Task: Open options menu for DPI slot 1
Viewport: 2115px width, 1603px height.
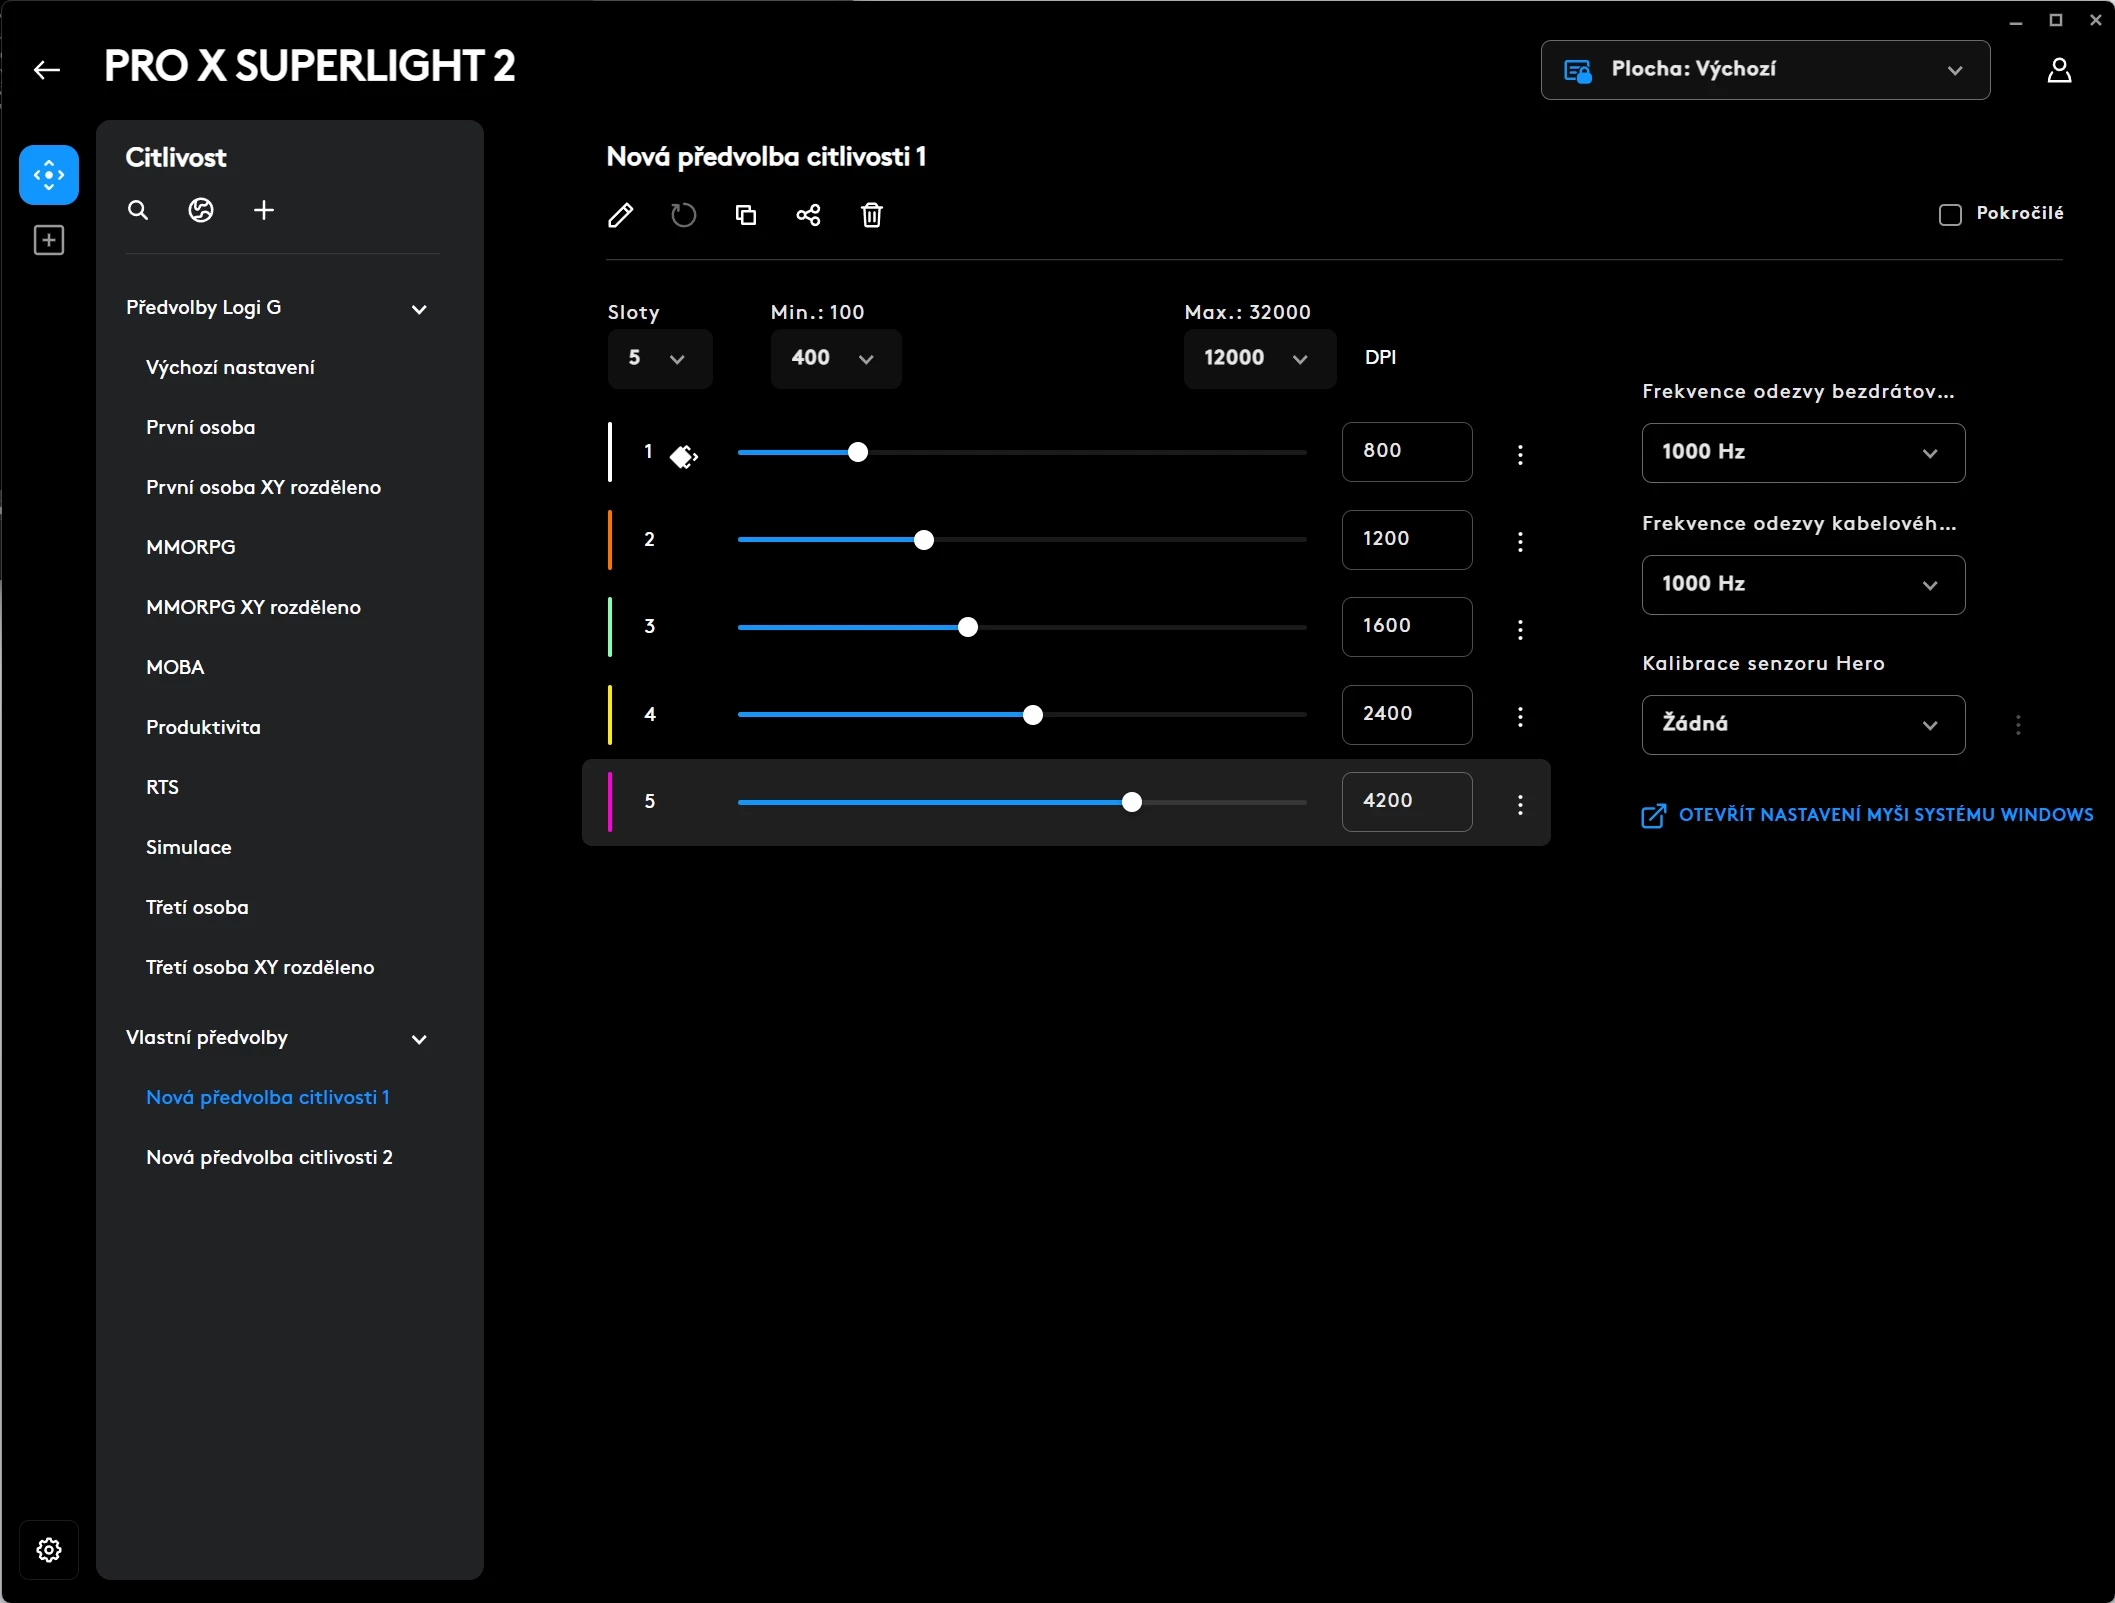Action: [x=1520, y=455]
